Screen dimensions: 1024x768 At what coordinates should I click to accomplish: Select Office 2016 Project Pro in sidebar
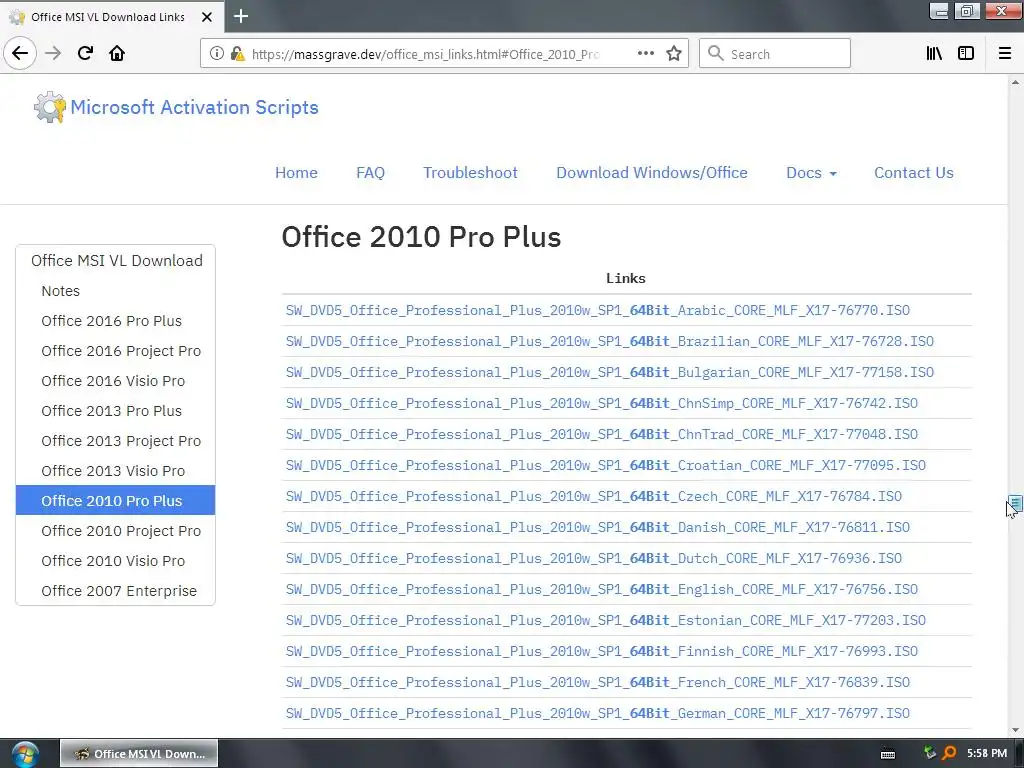click(x=121, y=351)
